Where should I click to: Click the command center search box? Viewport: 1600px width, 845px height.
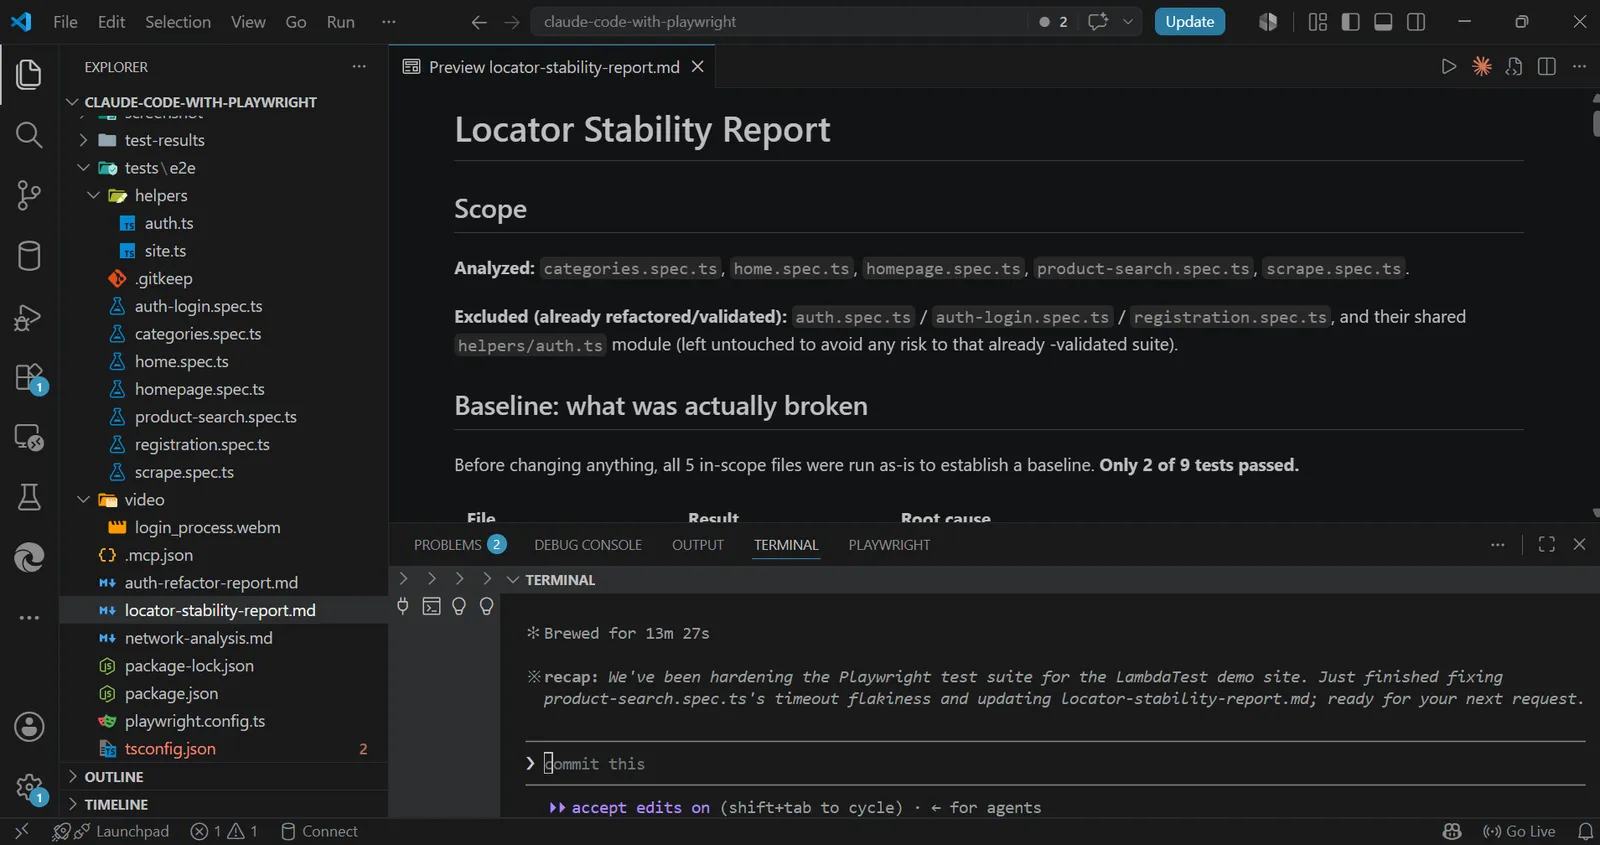(x=781, y=21)
